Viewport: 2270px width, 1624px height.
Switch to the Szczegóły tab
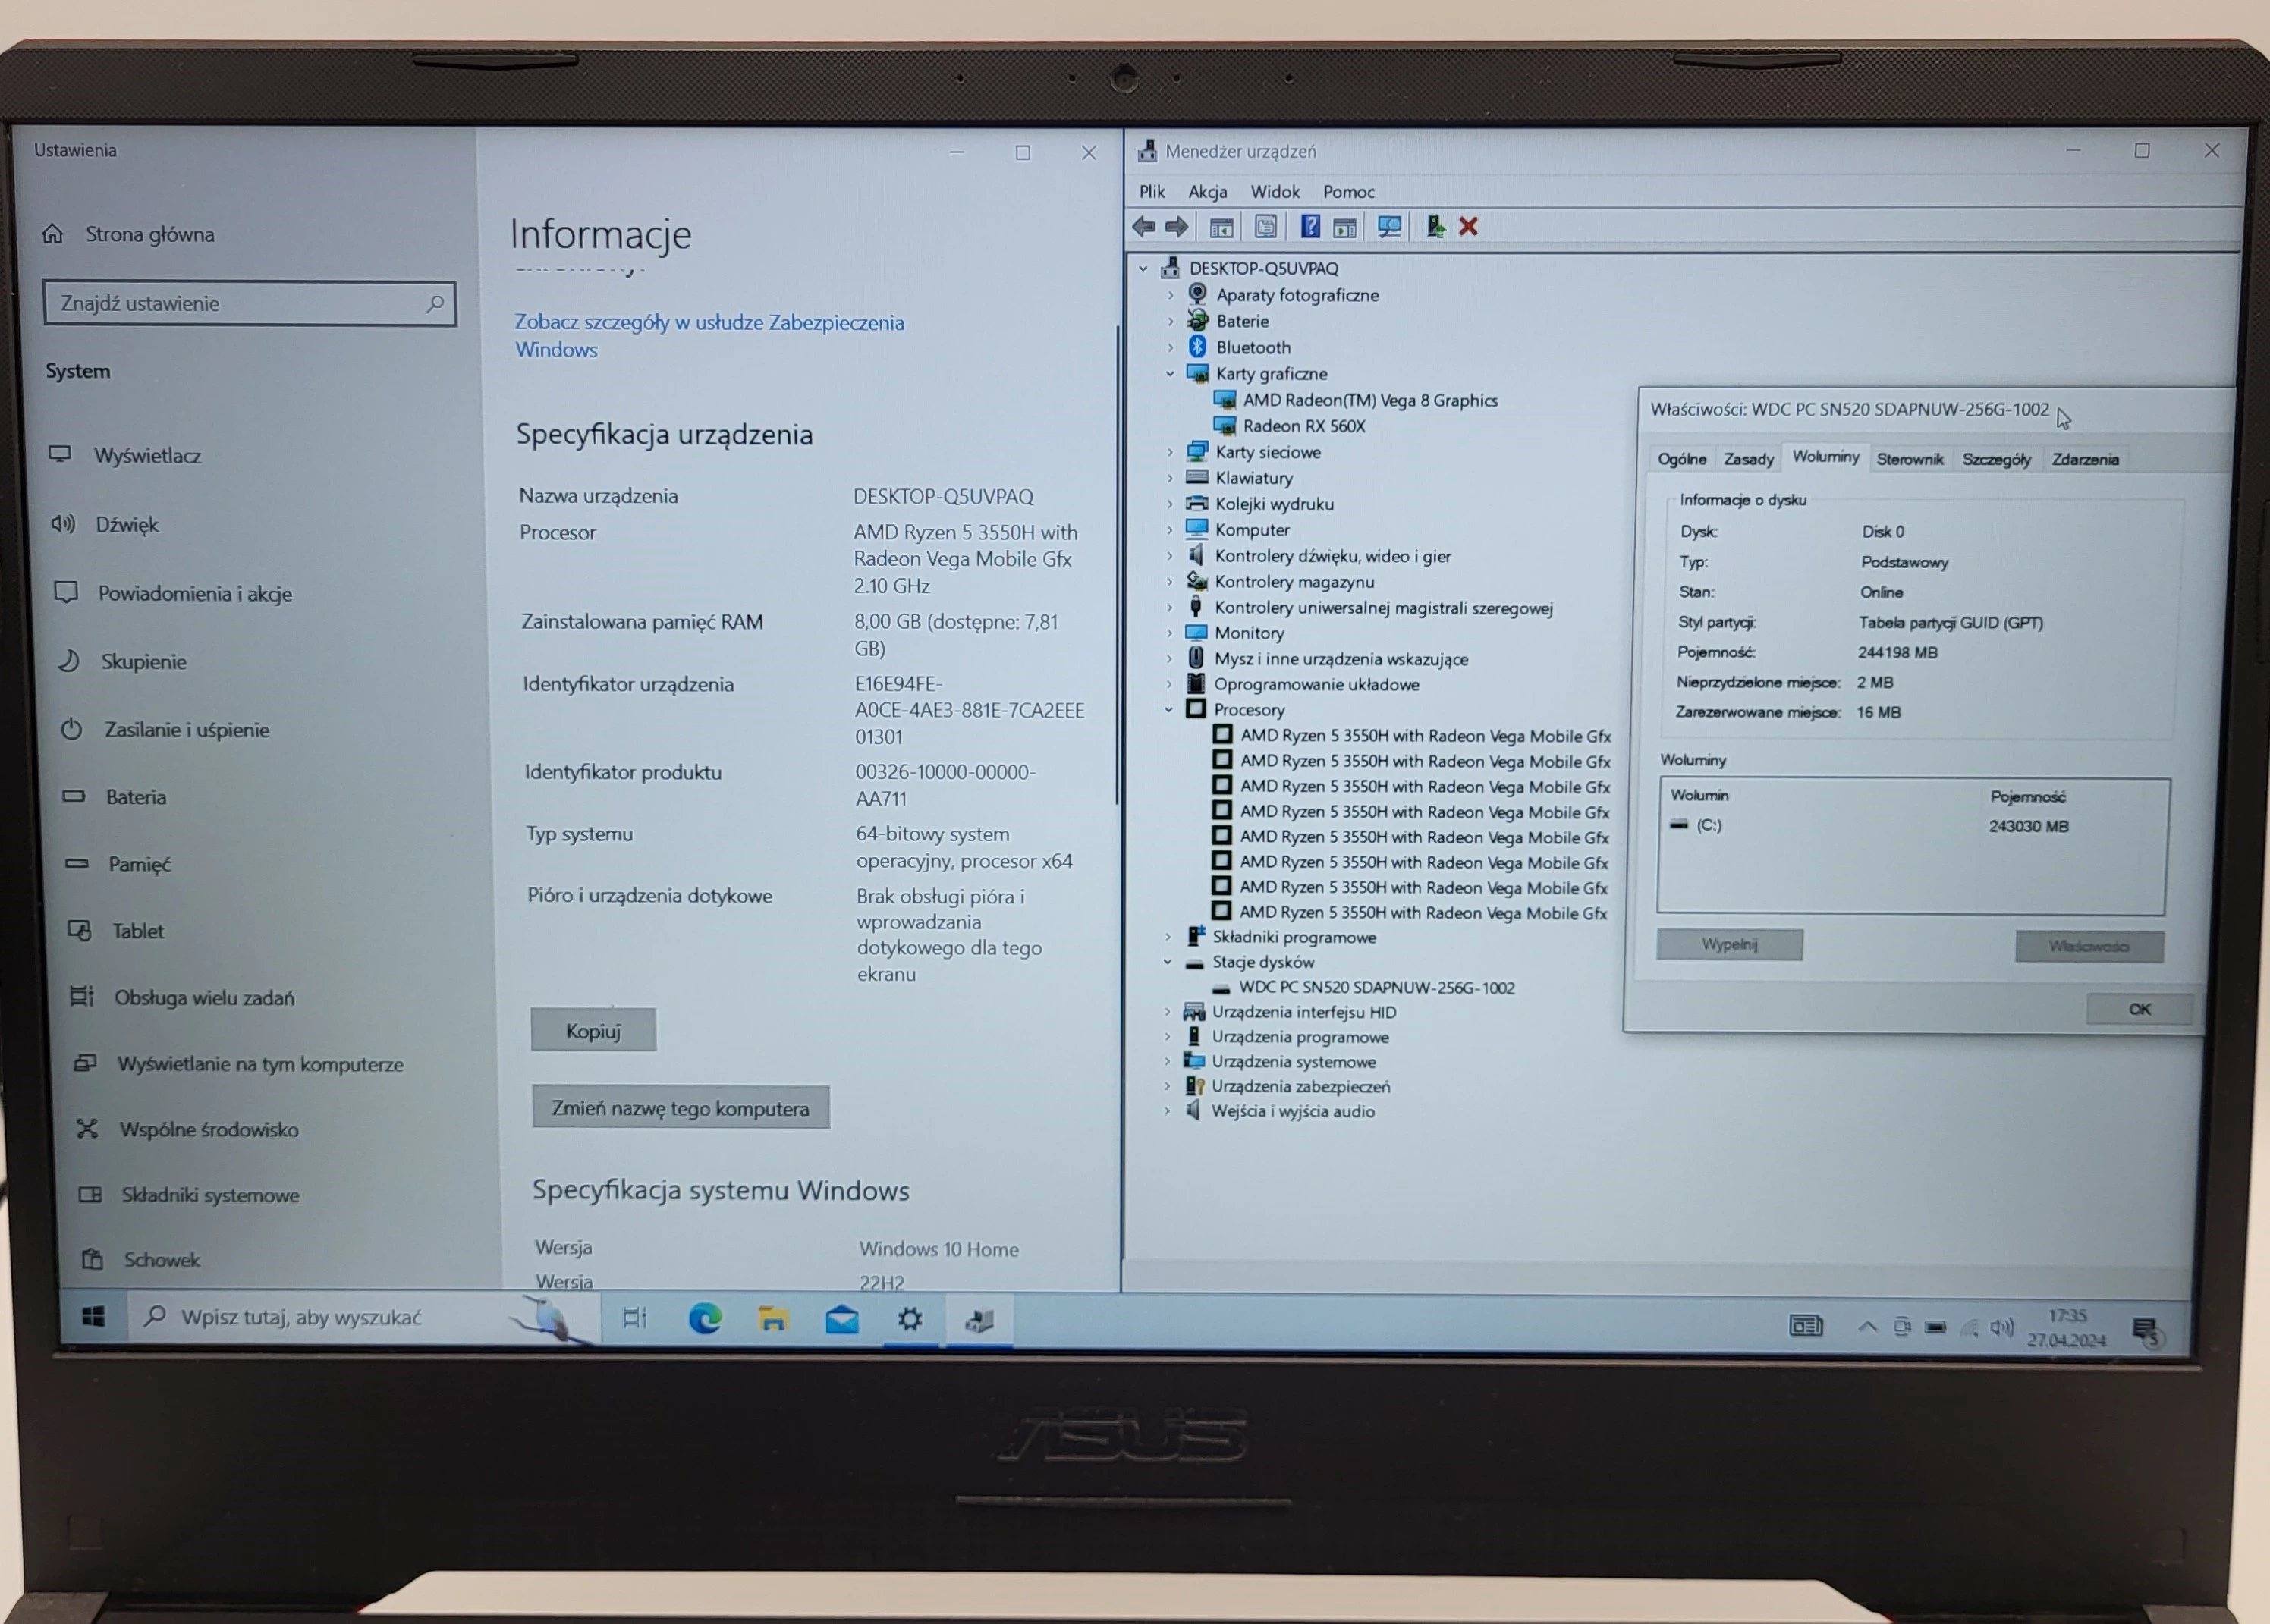pos(1996,459)
